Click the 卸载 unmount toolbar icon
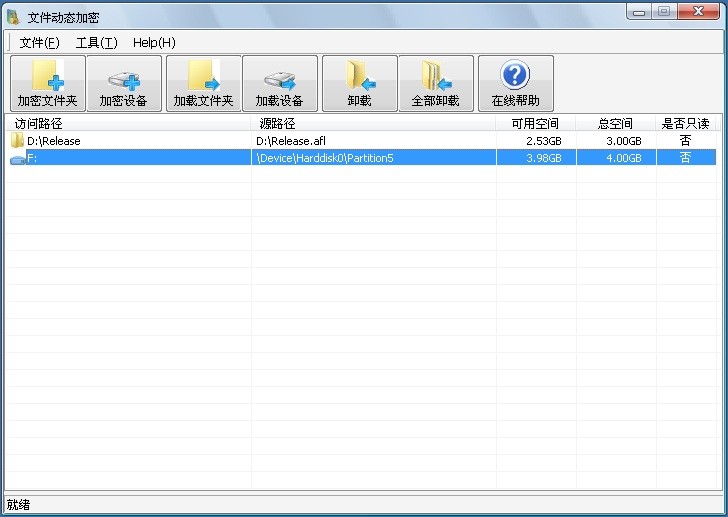The height and width of the screenshot is (517, 728). click(x=359, y=76)
